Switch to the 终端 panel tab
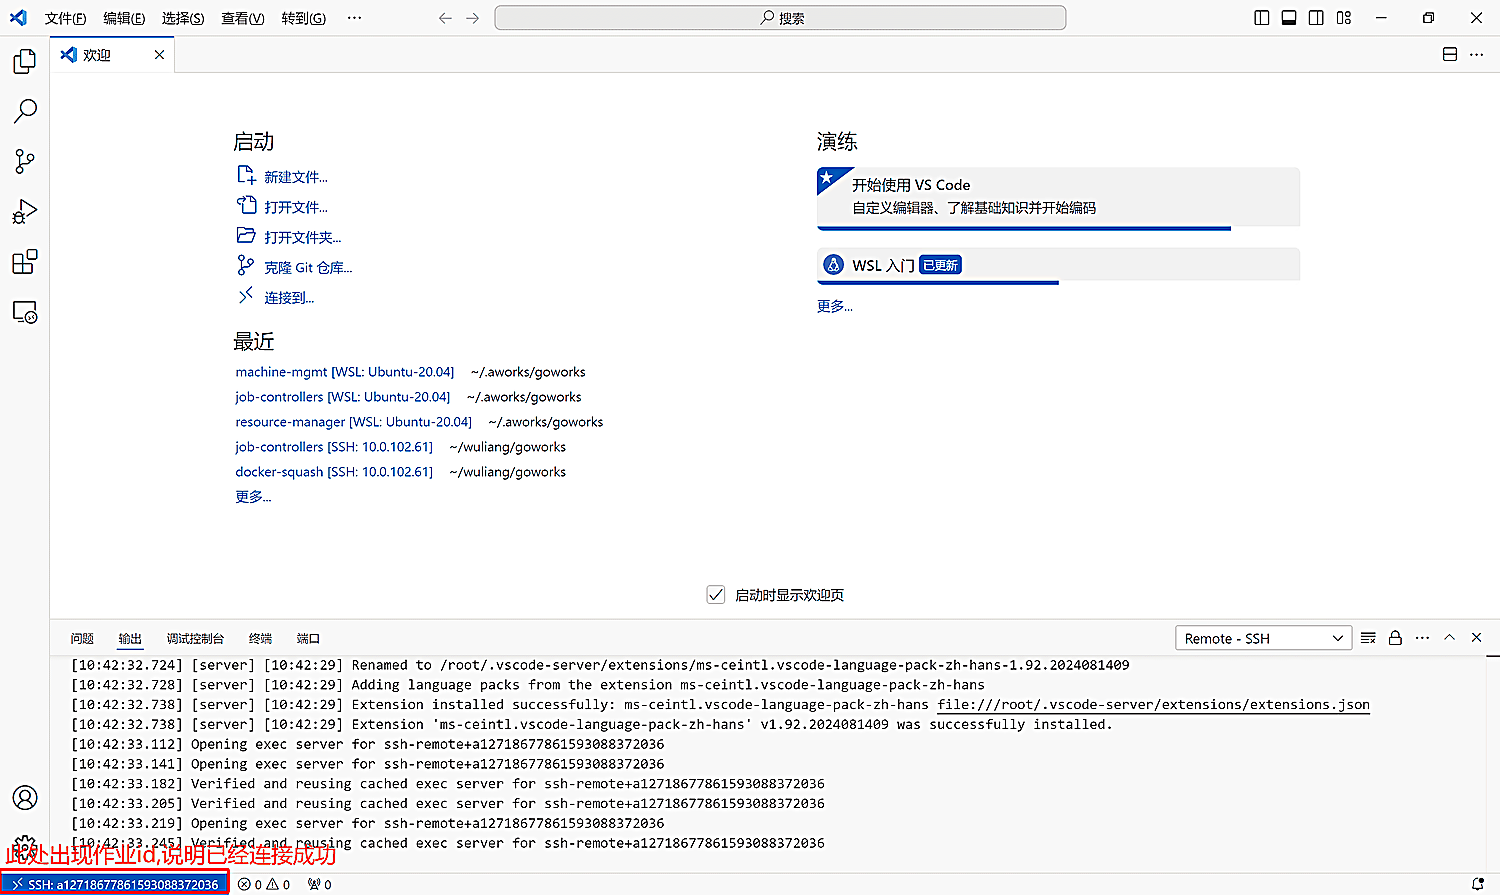This screenshot has height=895, width=1500. (x=260, y=638)
